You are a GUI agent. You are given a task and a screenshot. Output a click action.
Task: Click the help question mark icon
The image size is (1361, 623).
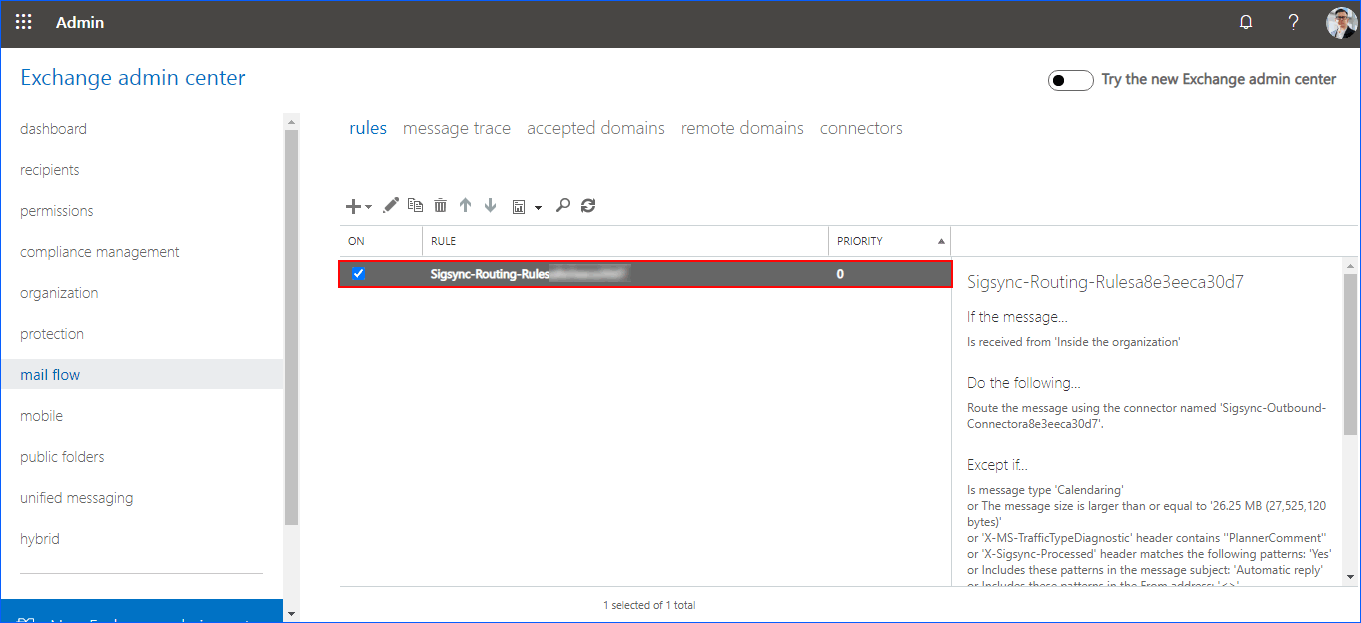coord(1294,22)
